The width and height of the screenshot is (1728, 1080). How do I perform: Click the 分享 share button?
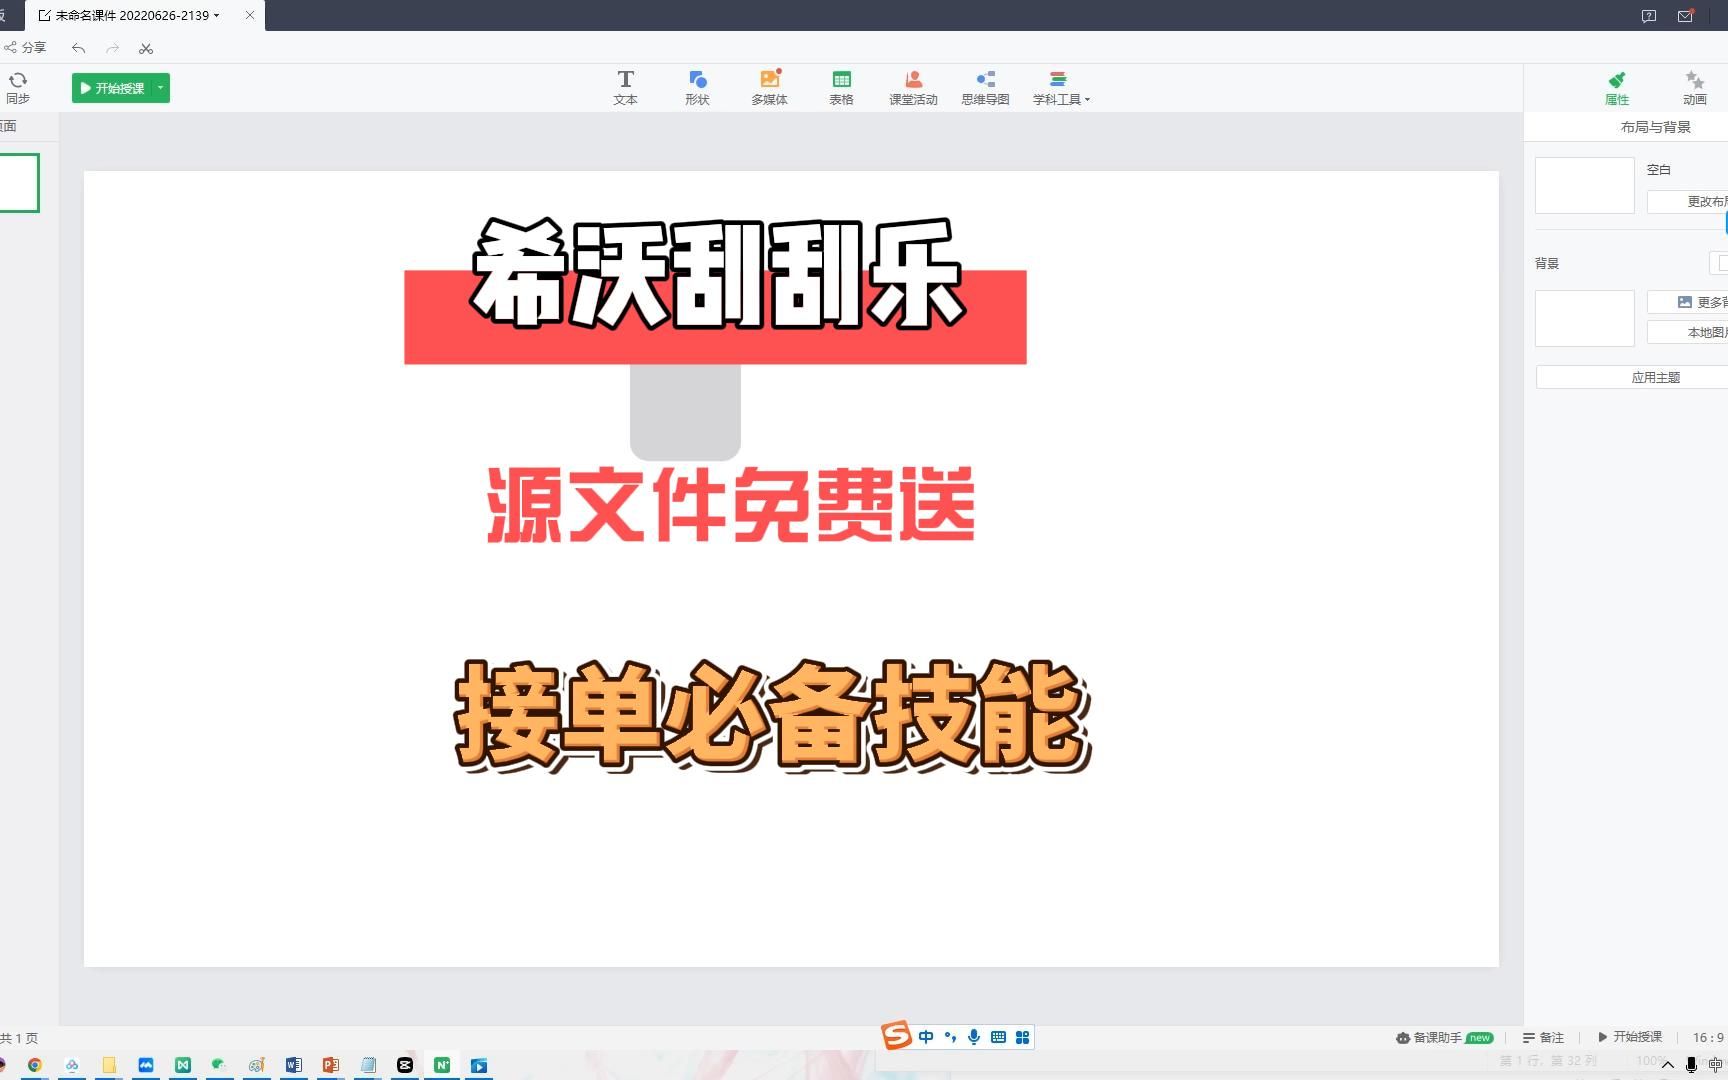click(25, 47)
